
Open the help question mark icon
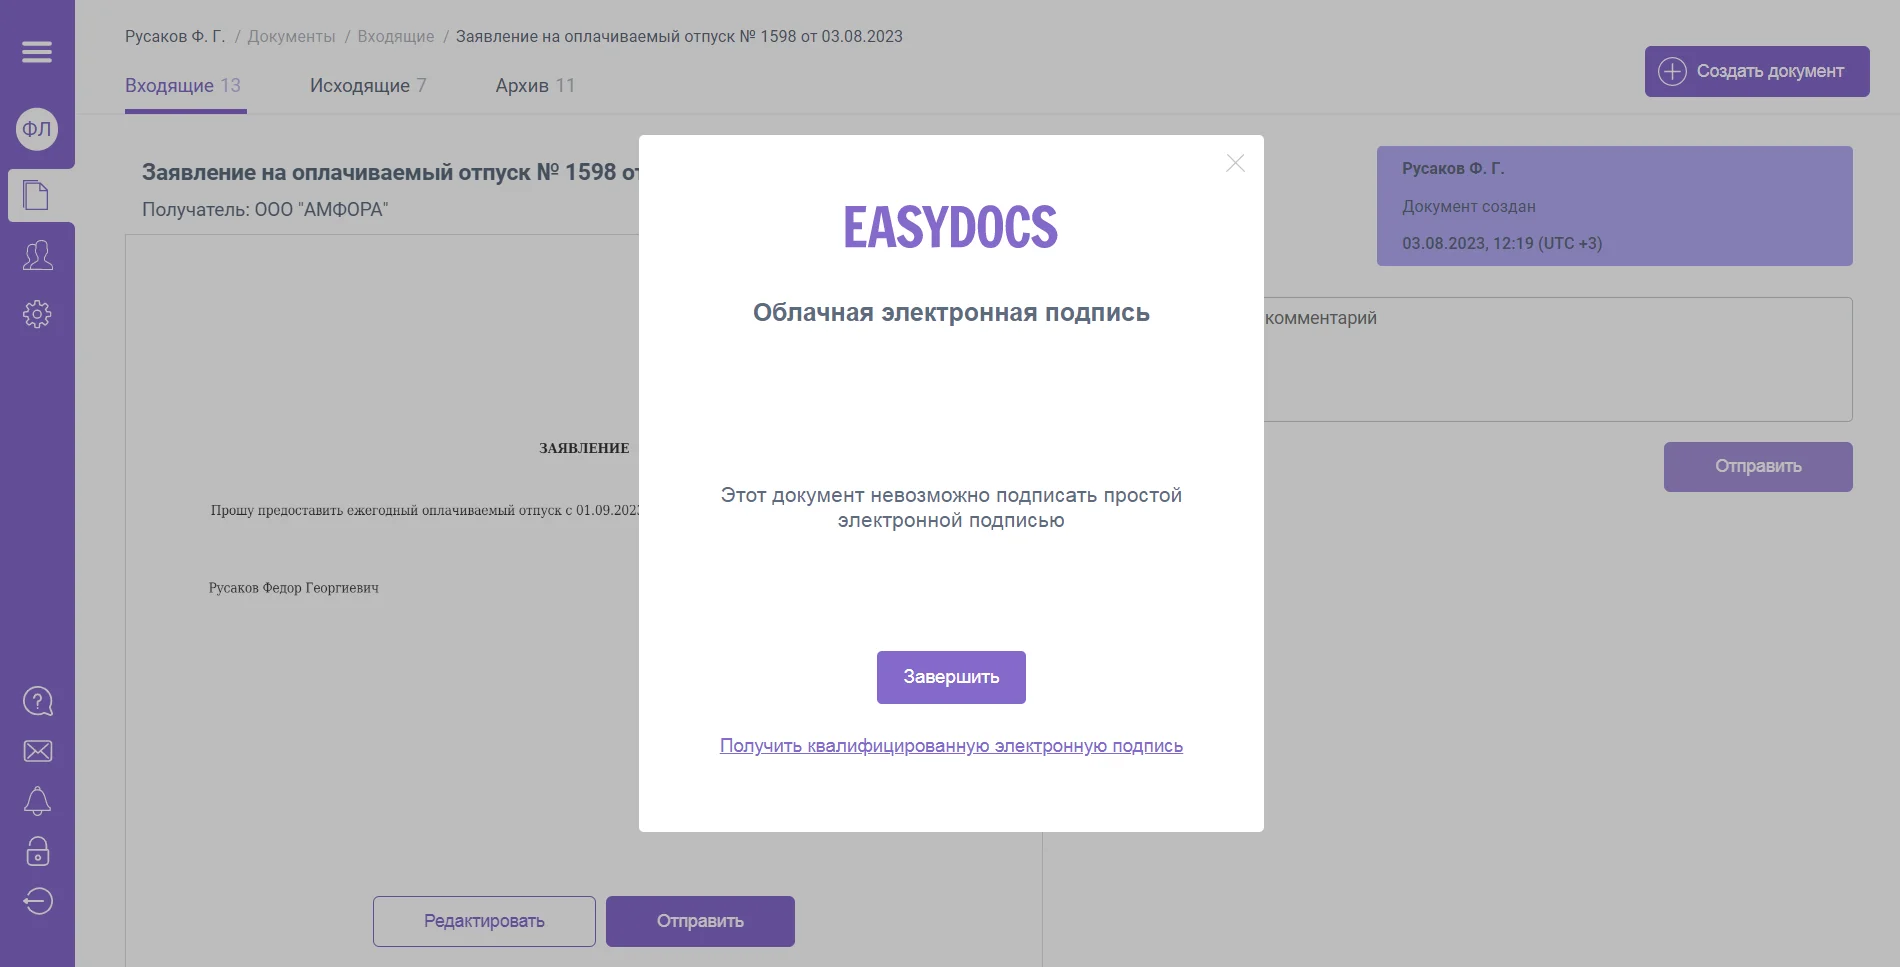click(37, 701)
